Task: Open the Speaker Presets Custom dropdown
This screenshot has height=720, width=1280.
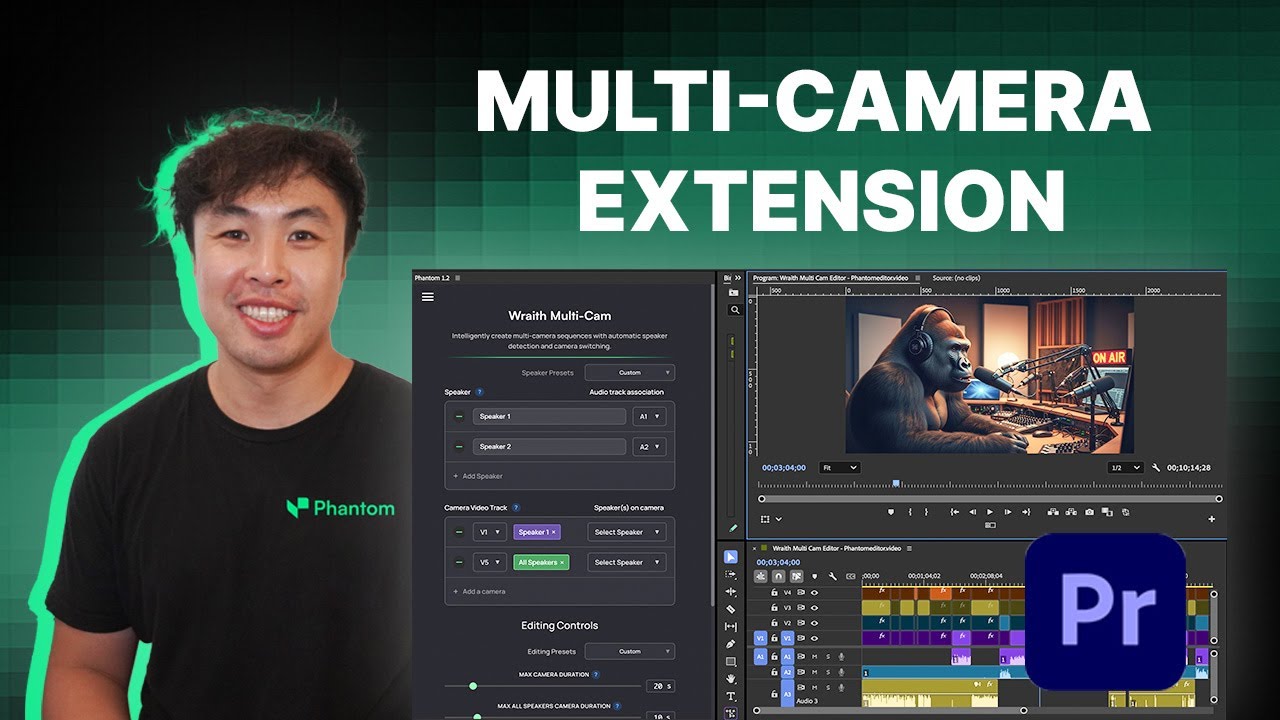Action: 630,373
